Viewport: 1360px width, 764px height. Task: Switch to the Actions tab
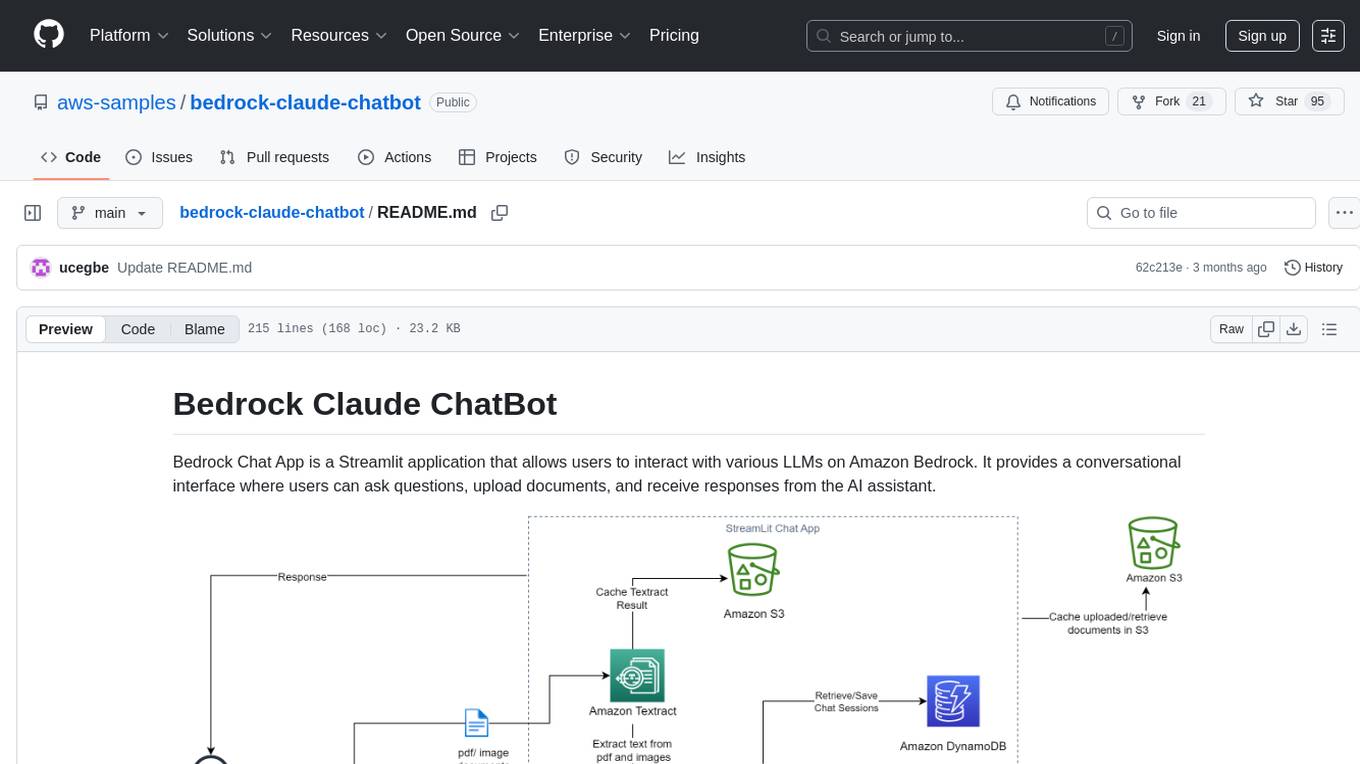pyautogui.click(x=394, y=157)
